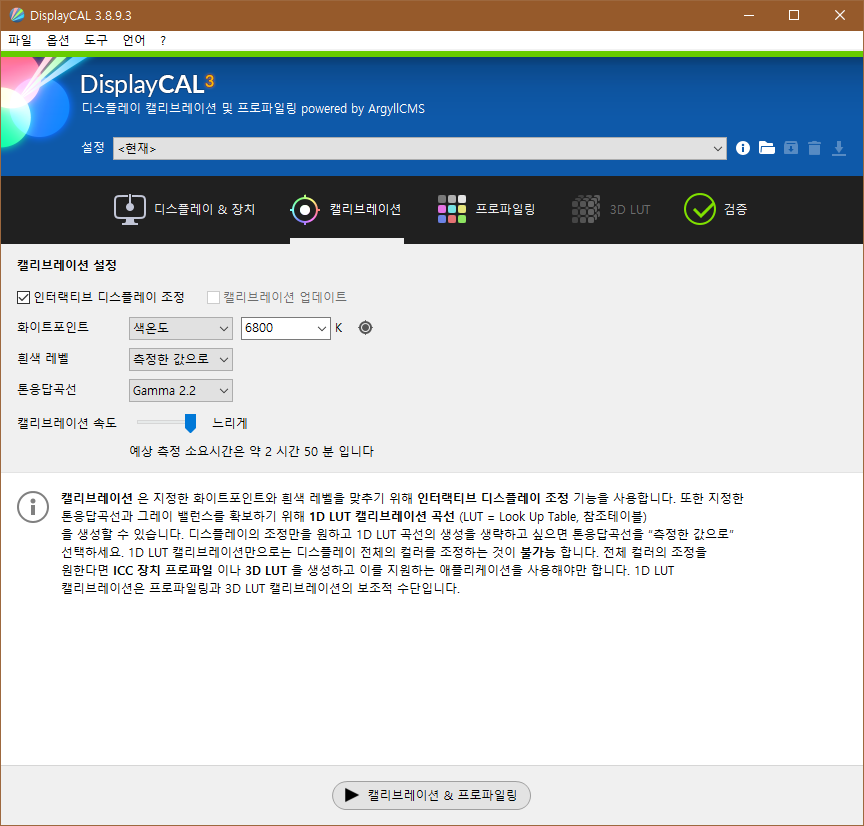Minimize the DisplayCAL window
The width and height of the screenshot is (864, 826).
tap(749, 15)
